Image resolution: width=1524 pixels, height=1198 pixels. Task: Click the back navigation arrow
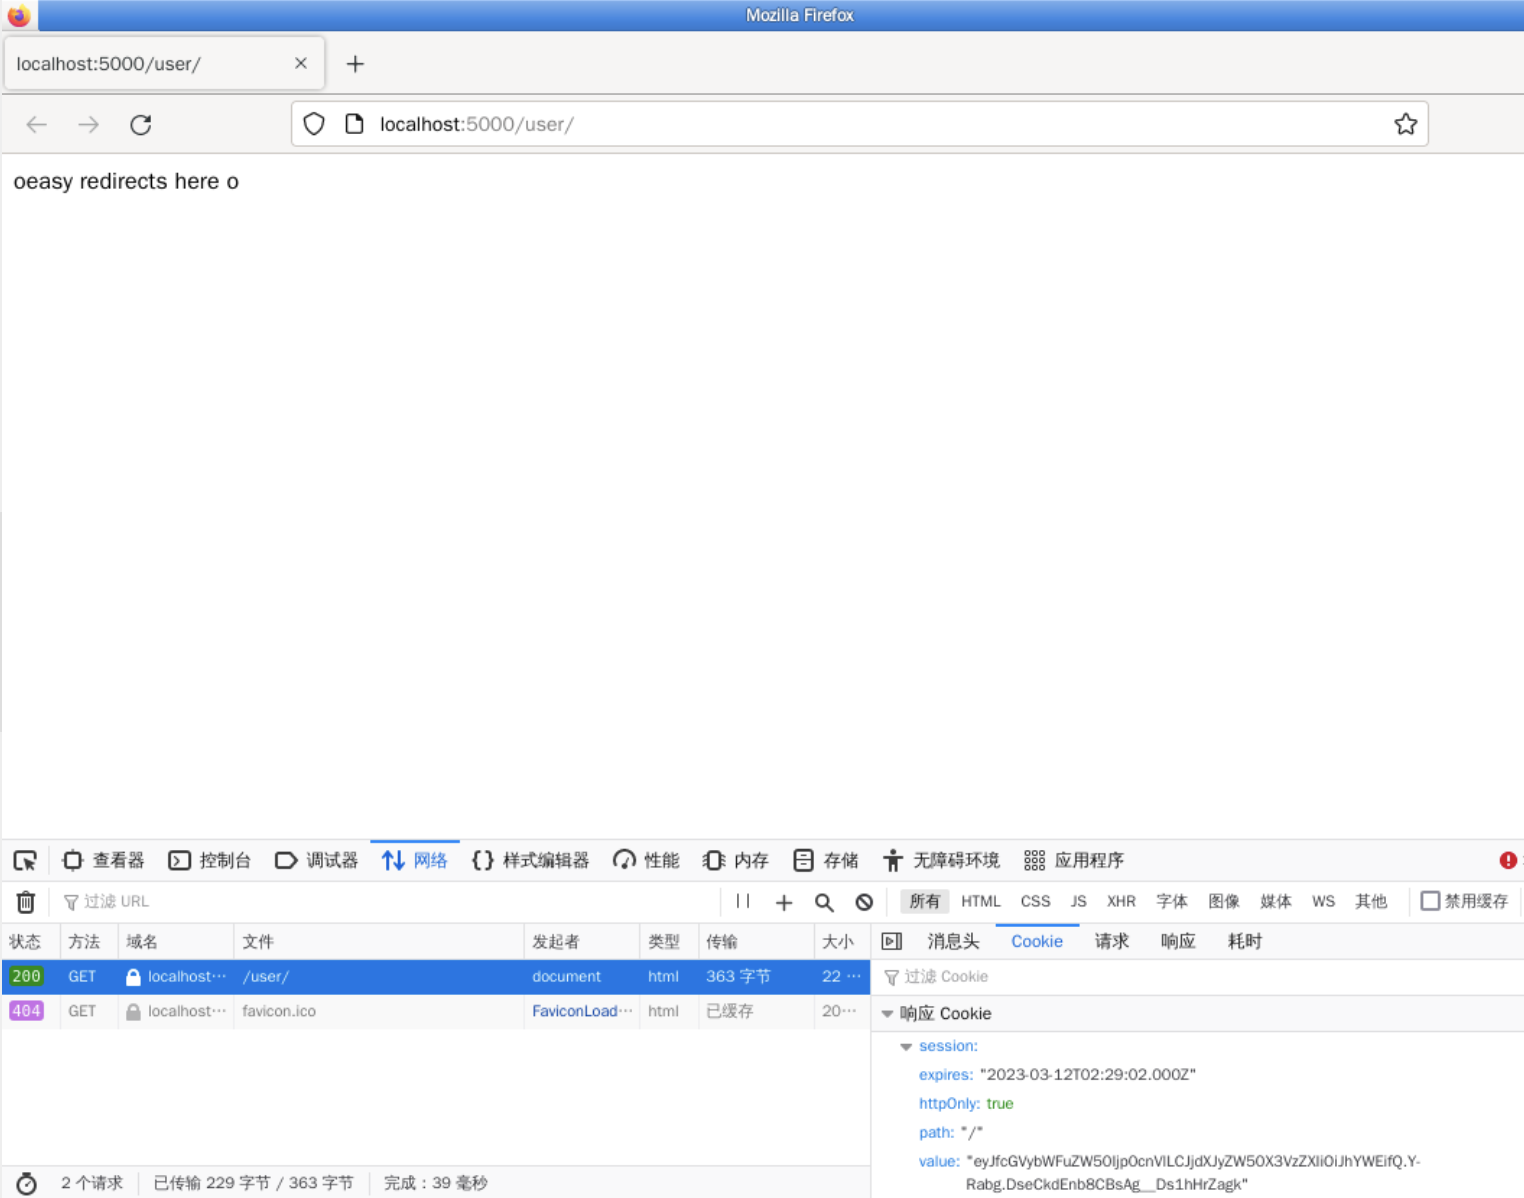click(x=37, y=124)
